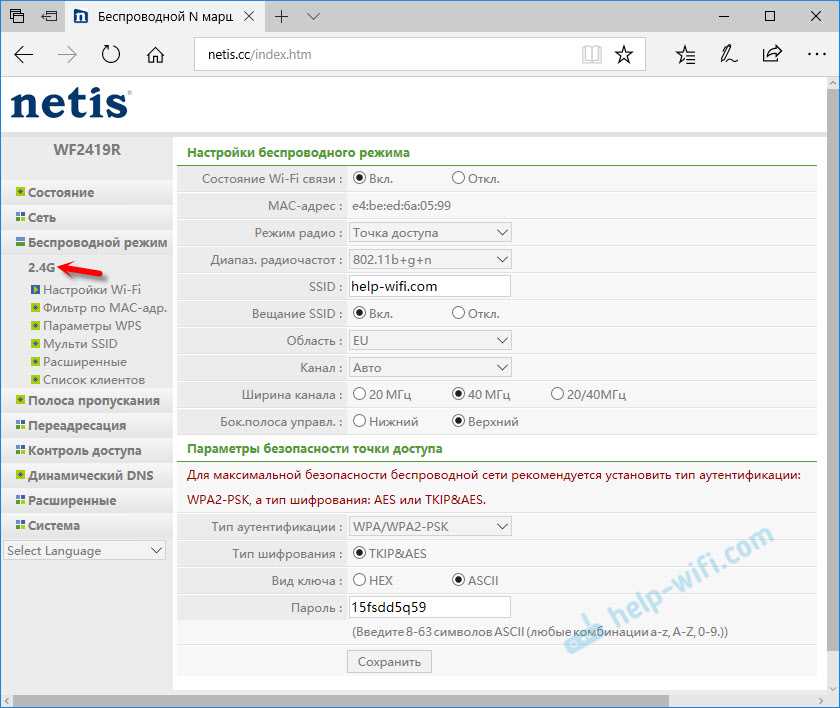
Task: Go back with the back arrow
Action: [24, 54]
